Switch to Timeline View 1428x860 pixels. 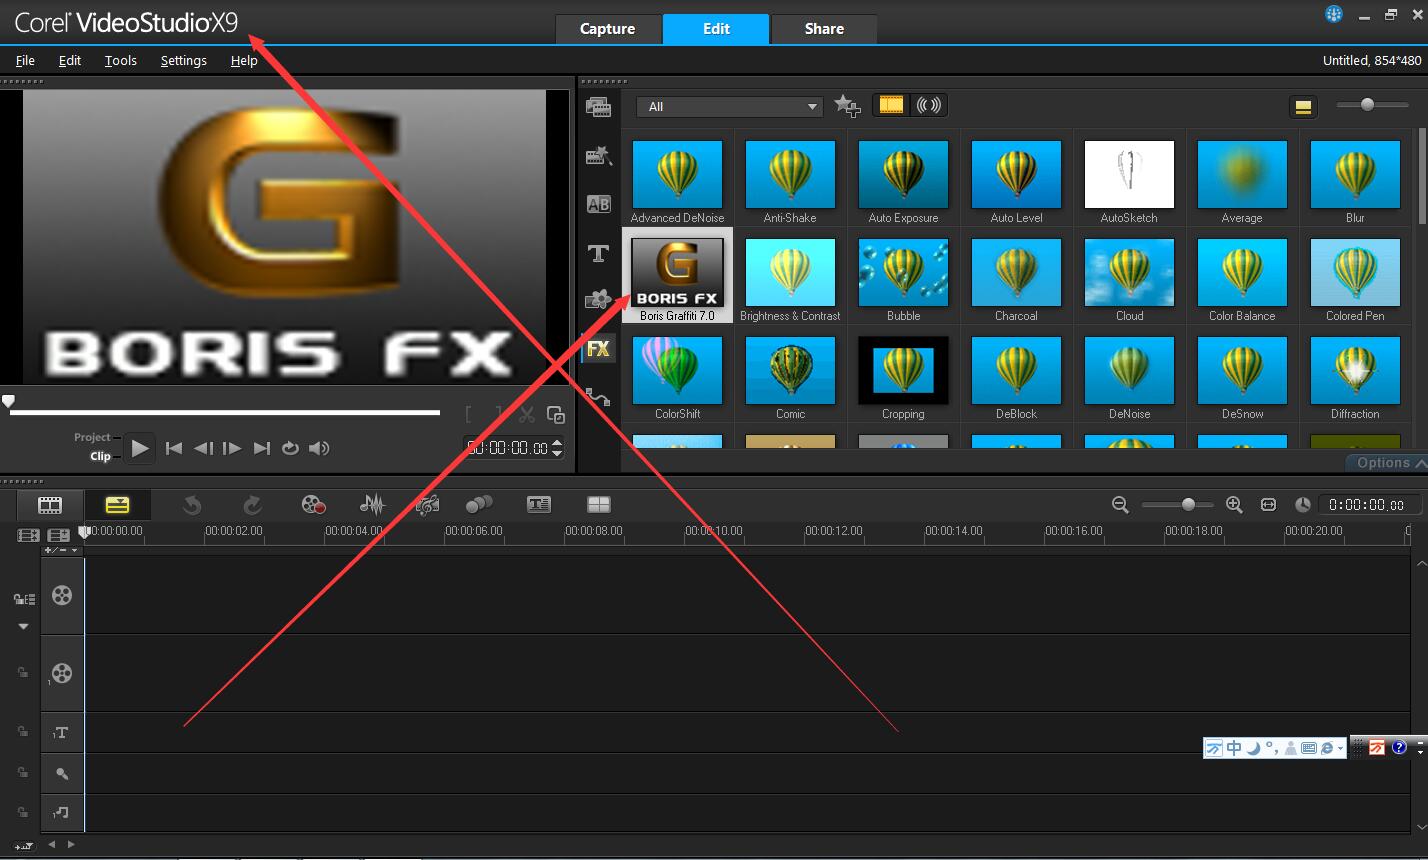(117, 505)
